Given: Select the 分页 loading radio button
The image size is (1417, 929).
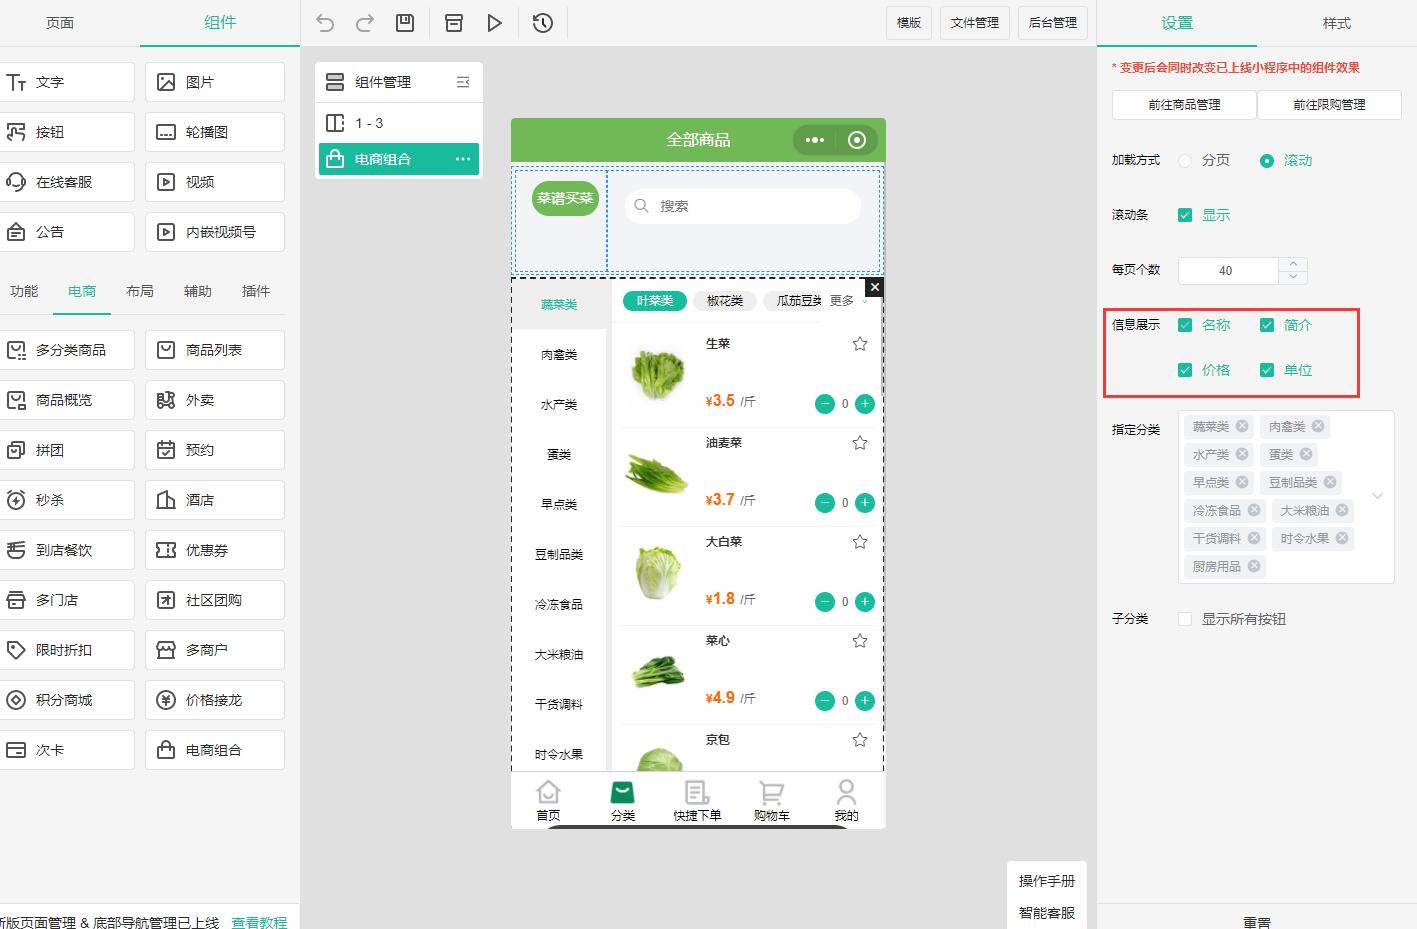Looking at the screenshot, I should pos(1185,161).
